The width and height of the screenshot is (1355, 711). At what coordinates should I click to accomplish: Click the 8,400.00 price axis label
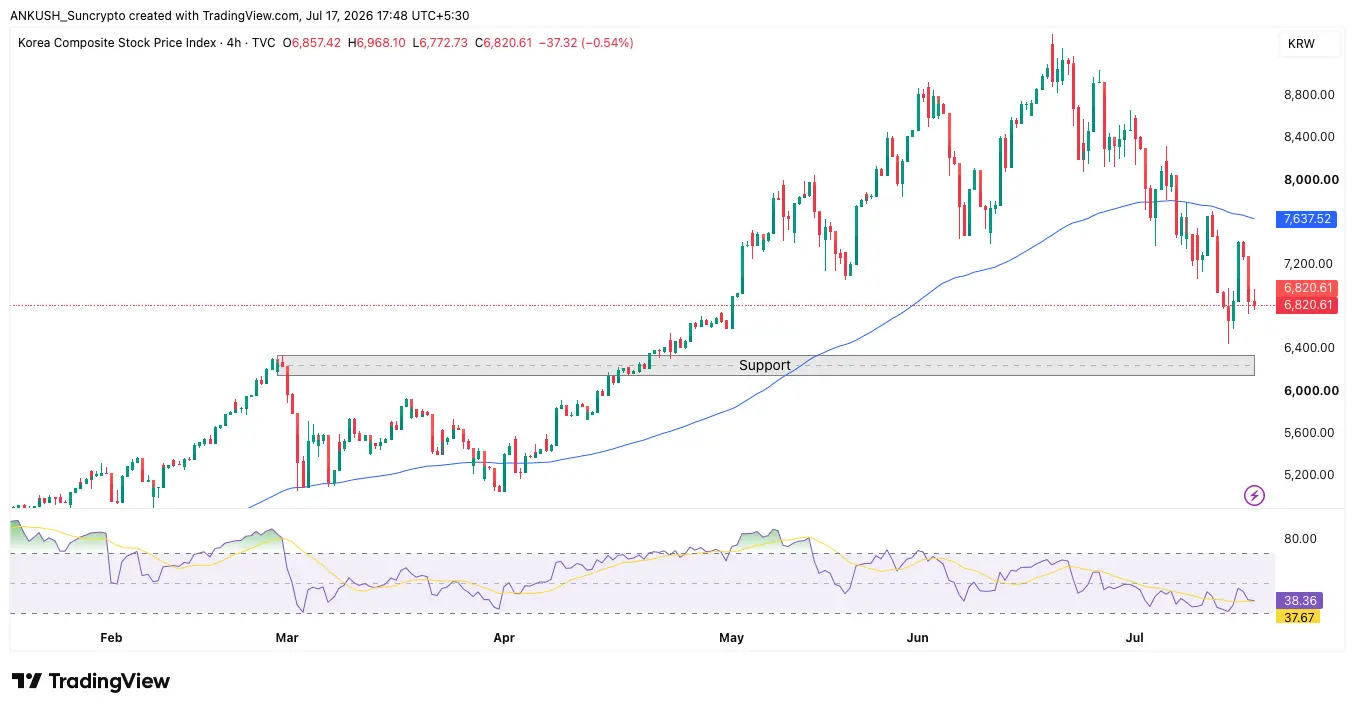coord(1310,137)
